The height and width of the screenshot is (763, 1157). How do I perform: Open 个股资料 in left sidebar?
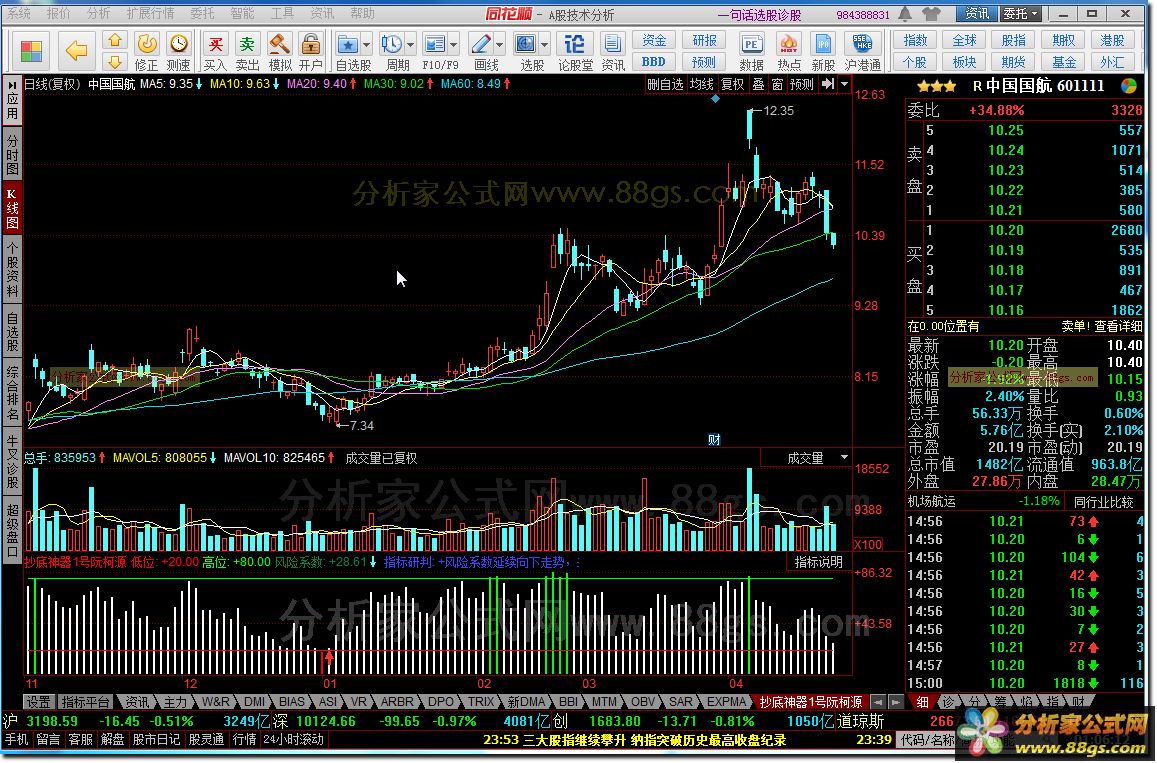click(13, 269)
